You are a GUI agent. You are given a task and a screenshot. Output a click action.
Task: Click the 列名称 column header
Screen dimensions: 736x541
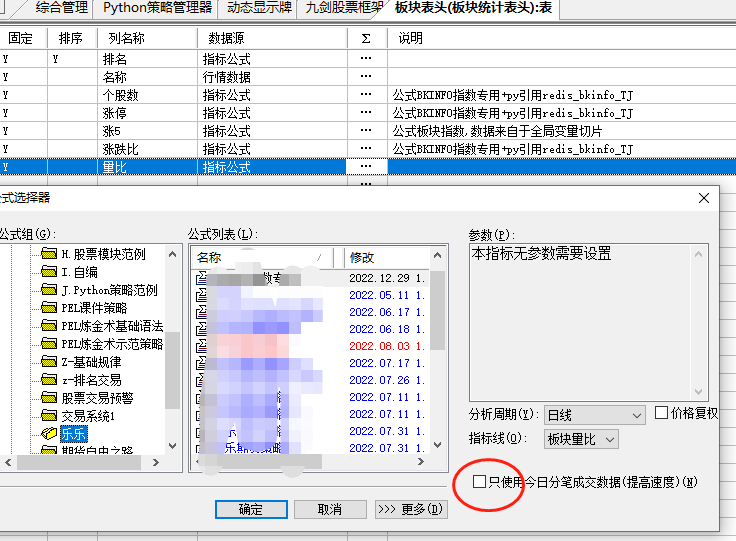[147, 38]
